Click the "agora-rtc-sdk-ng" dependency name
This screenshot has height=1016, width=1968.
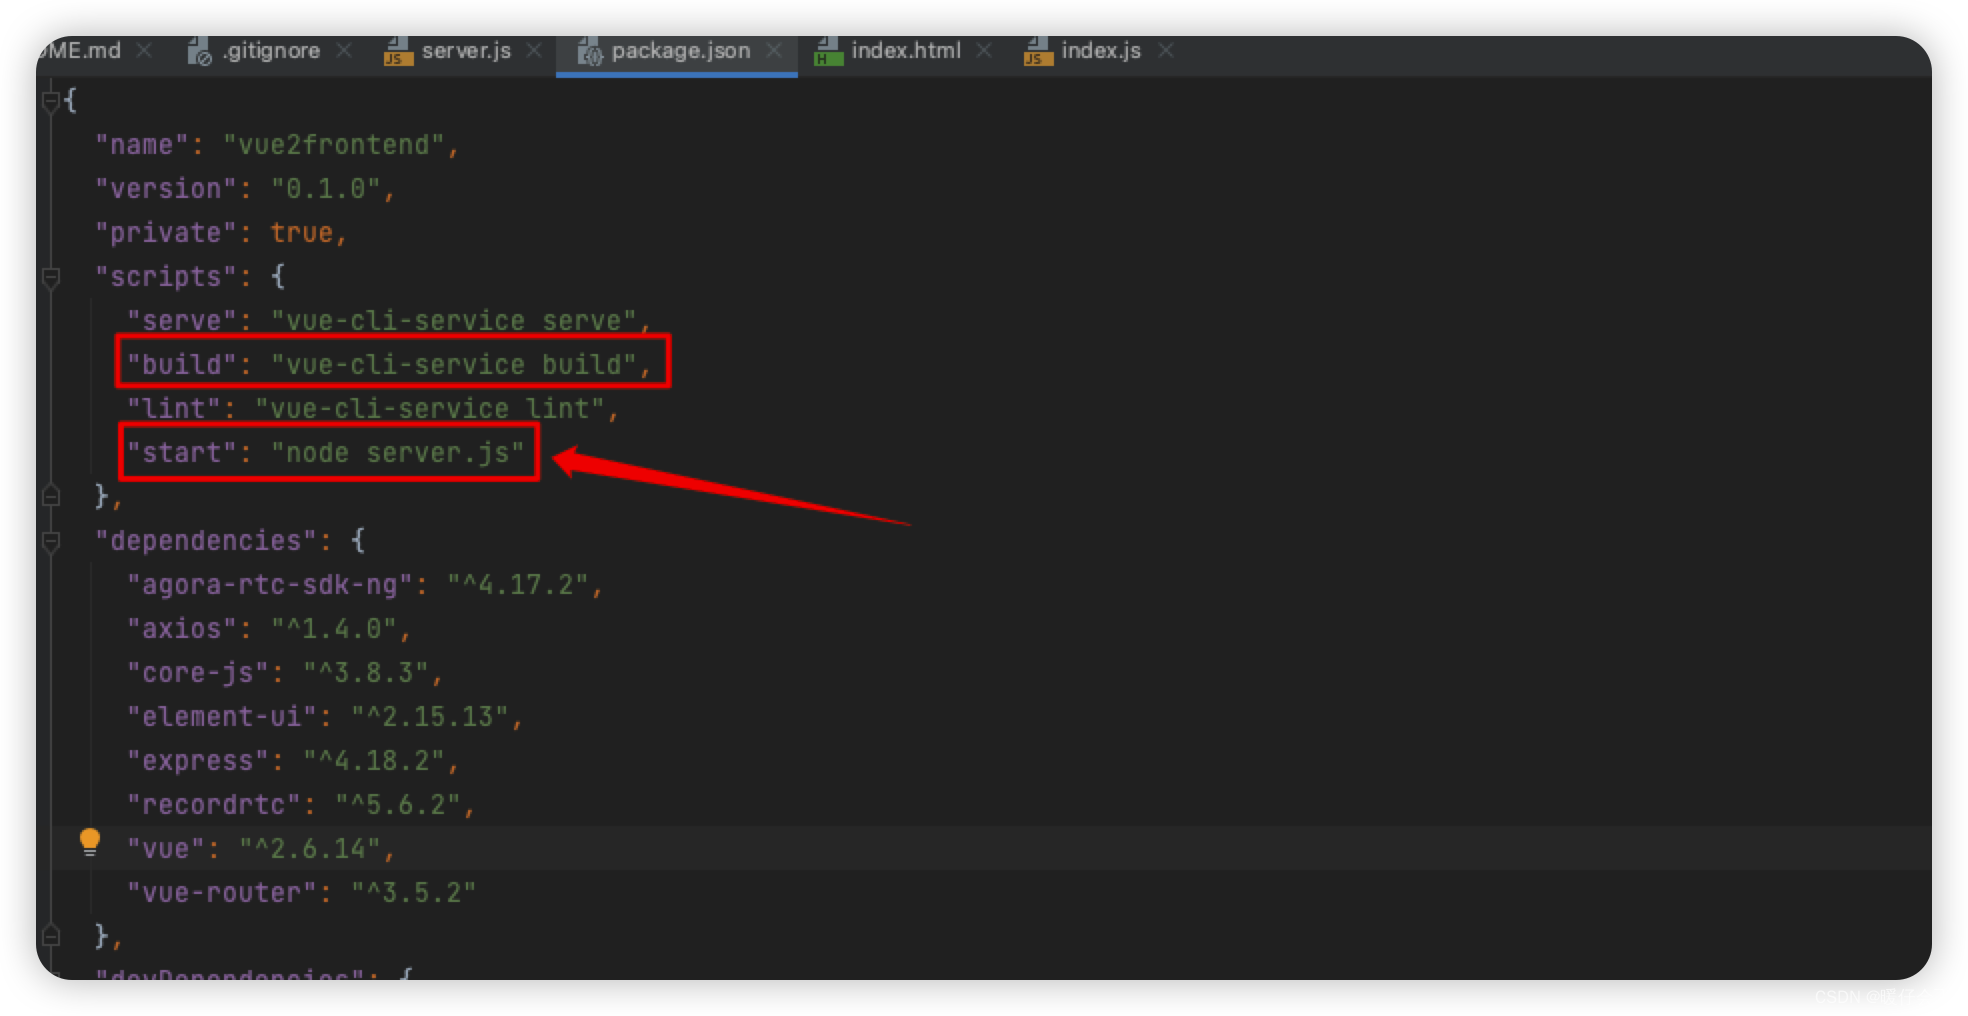270,585
